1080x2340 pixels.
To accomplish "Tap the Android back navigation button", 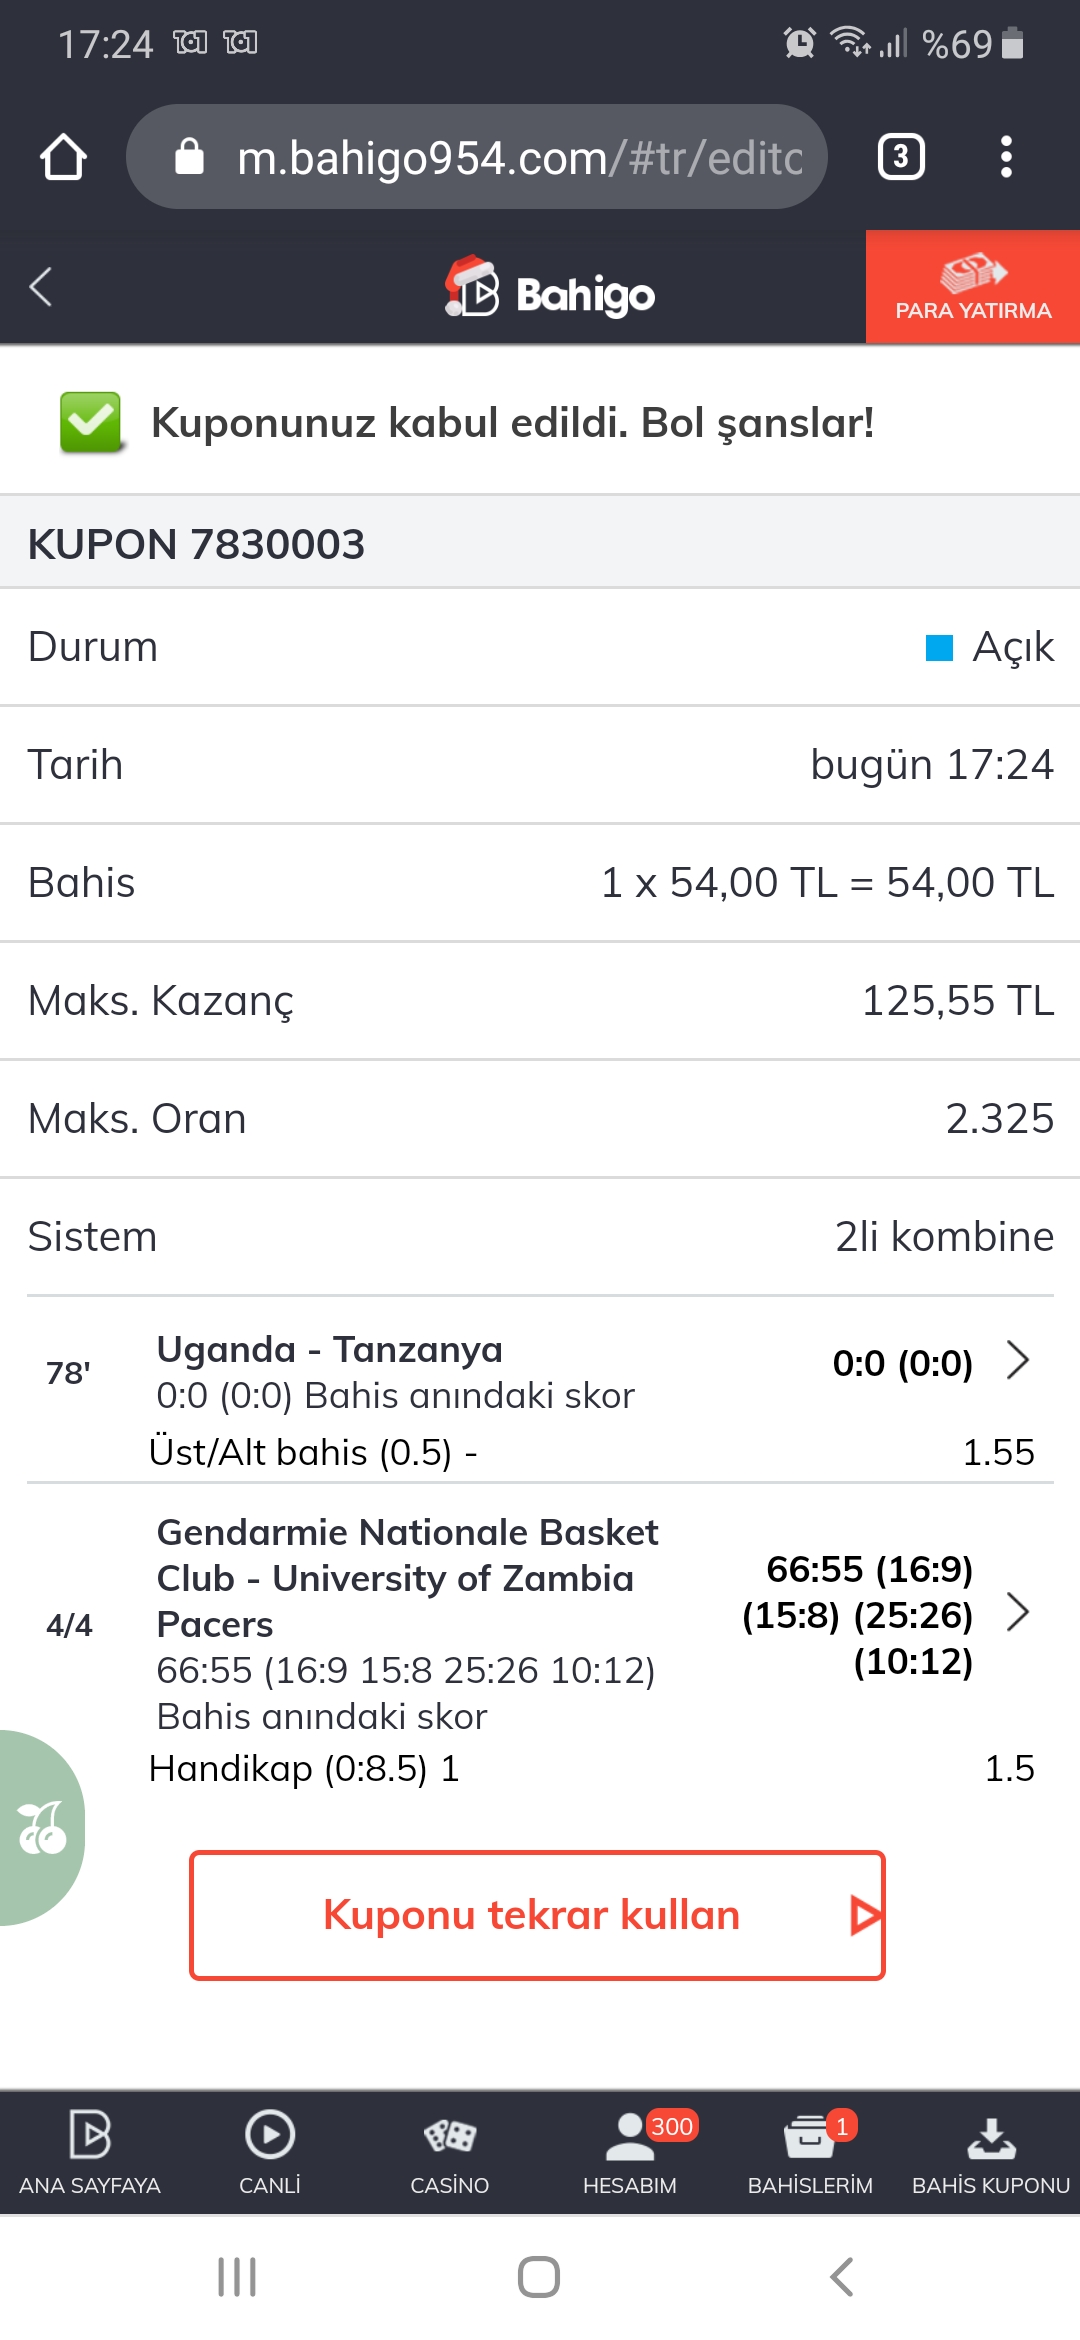I will [x=842, y=2277].
